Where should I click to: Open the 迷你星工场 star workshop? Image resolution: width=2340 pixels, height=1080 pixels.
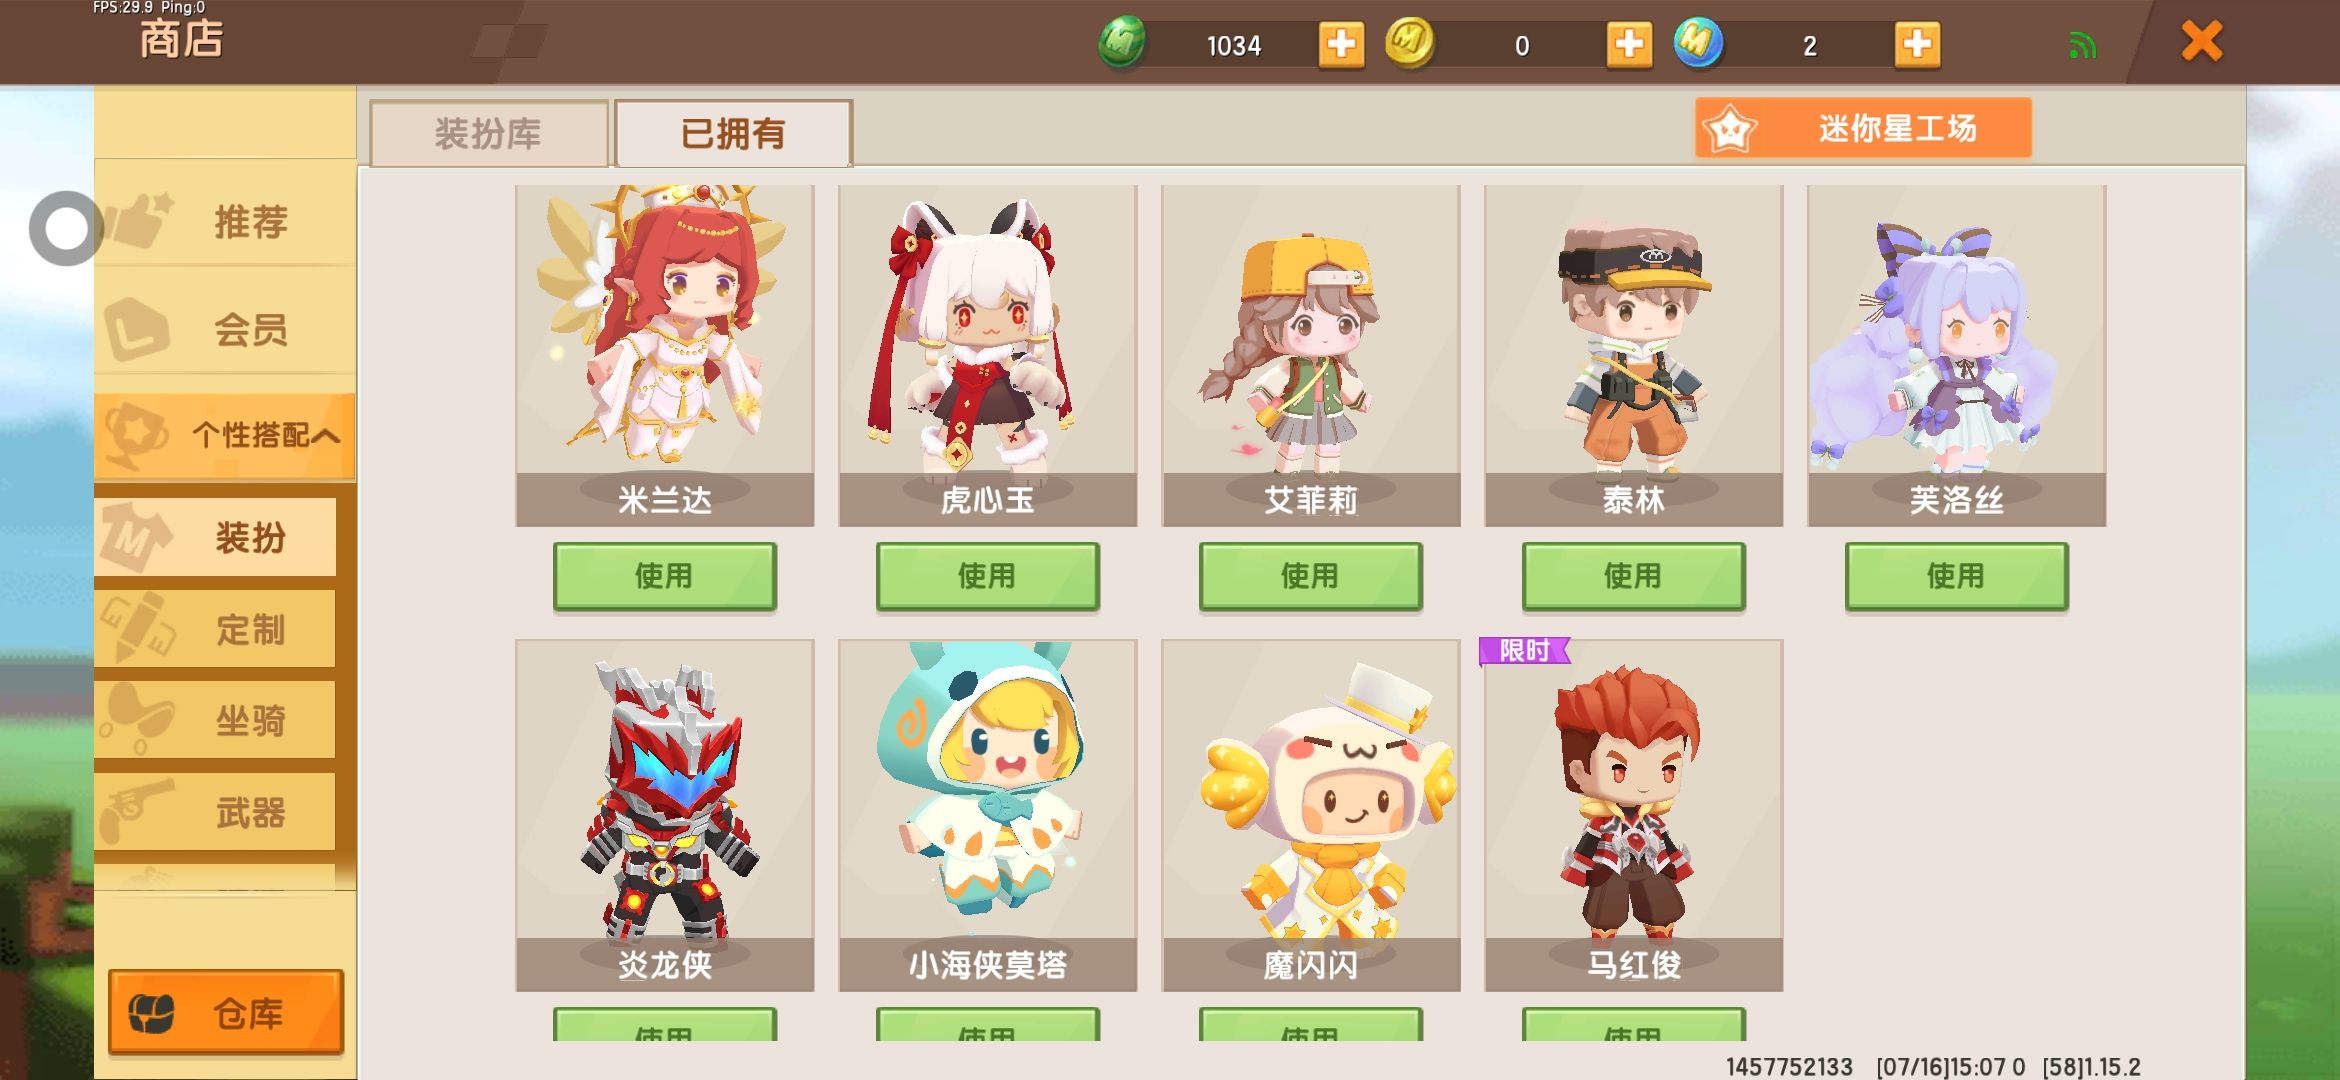tap(1863, 128)
